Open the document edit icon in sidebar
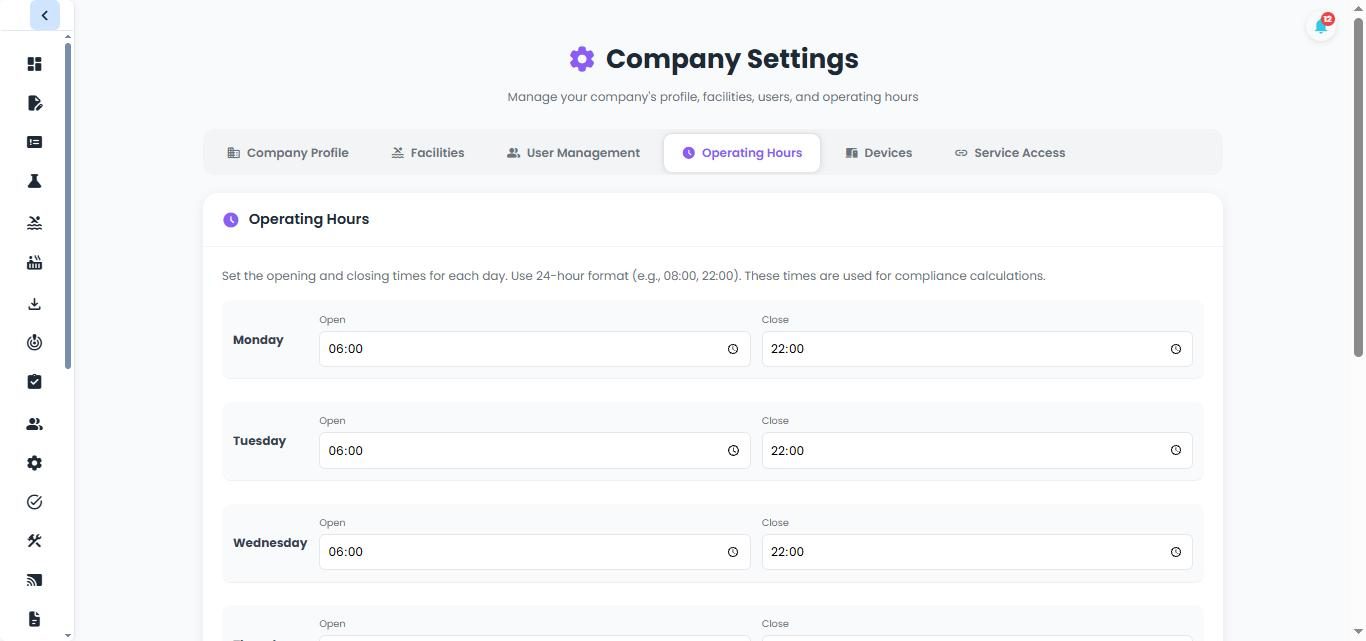The height and width of the screenshot is (641, 1366). tap(34, 103)
